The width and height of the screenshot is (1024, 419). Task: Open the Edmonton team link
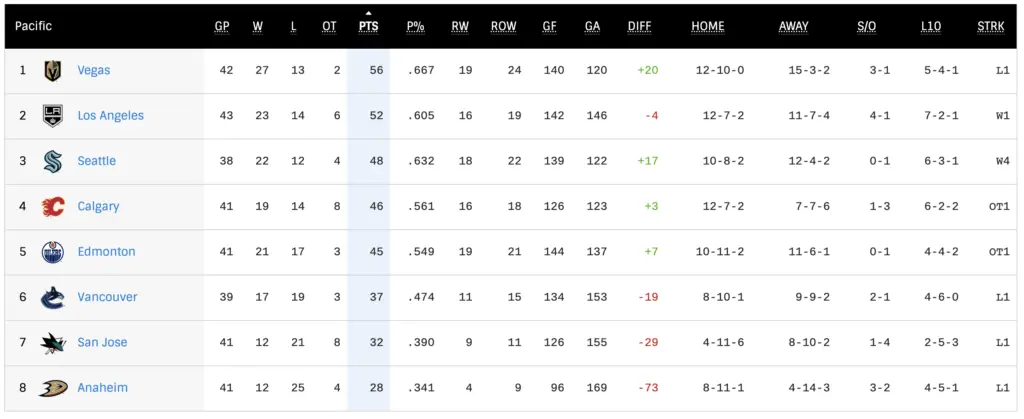point(106,252)
